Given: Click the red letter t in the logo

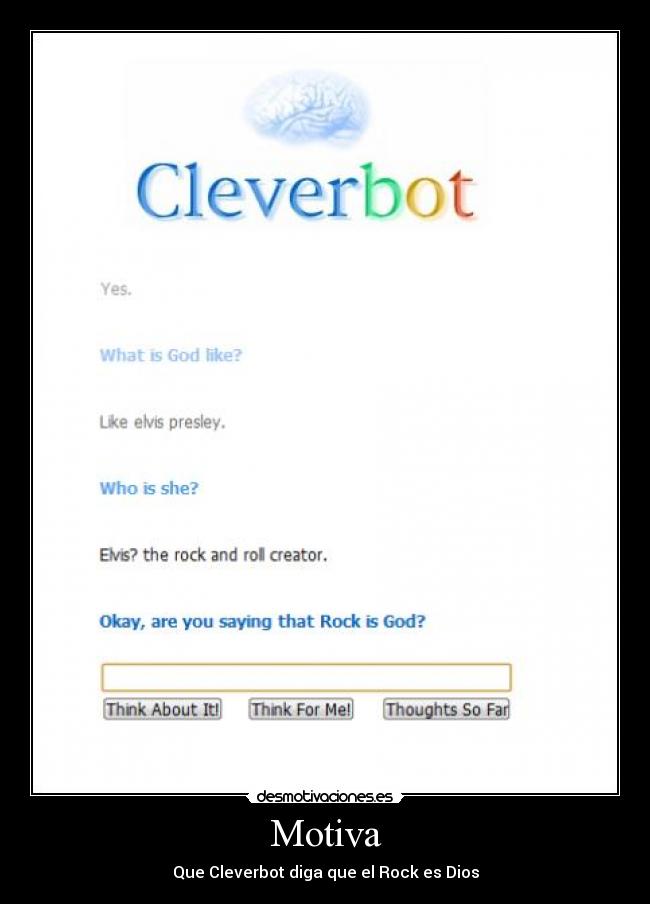Looking at the screenshot, I should [x=461, y=194].
